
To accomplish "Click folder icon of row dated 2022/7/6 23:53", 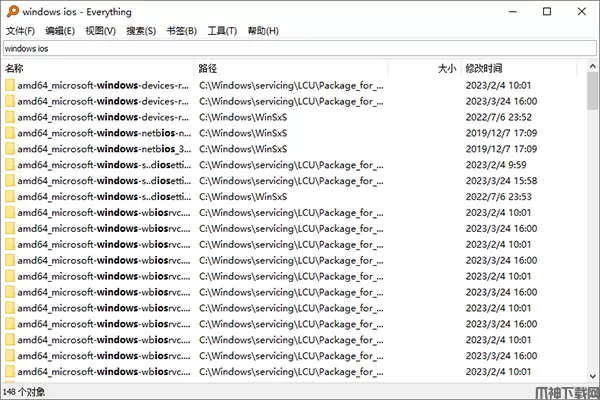I will click(x=10, y=196).
